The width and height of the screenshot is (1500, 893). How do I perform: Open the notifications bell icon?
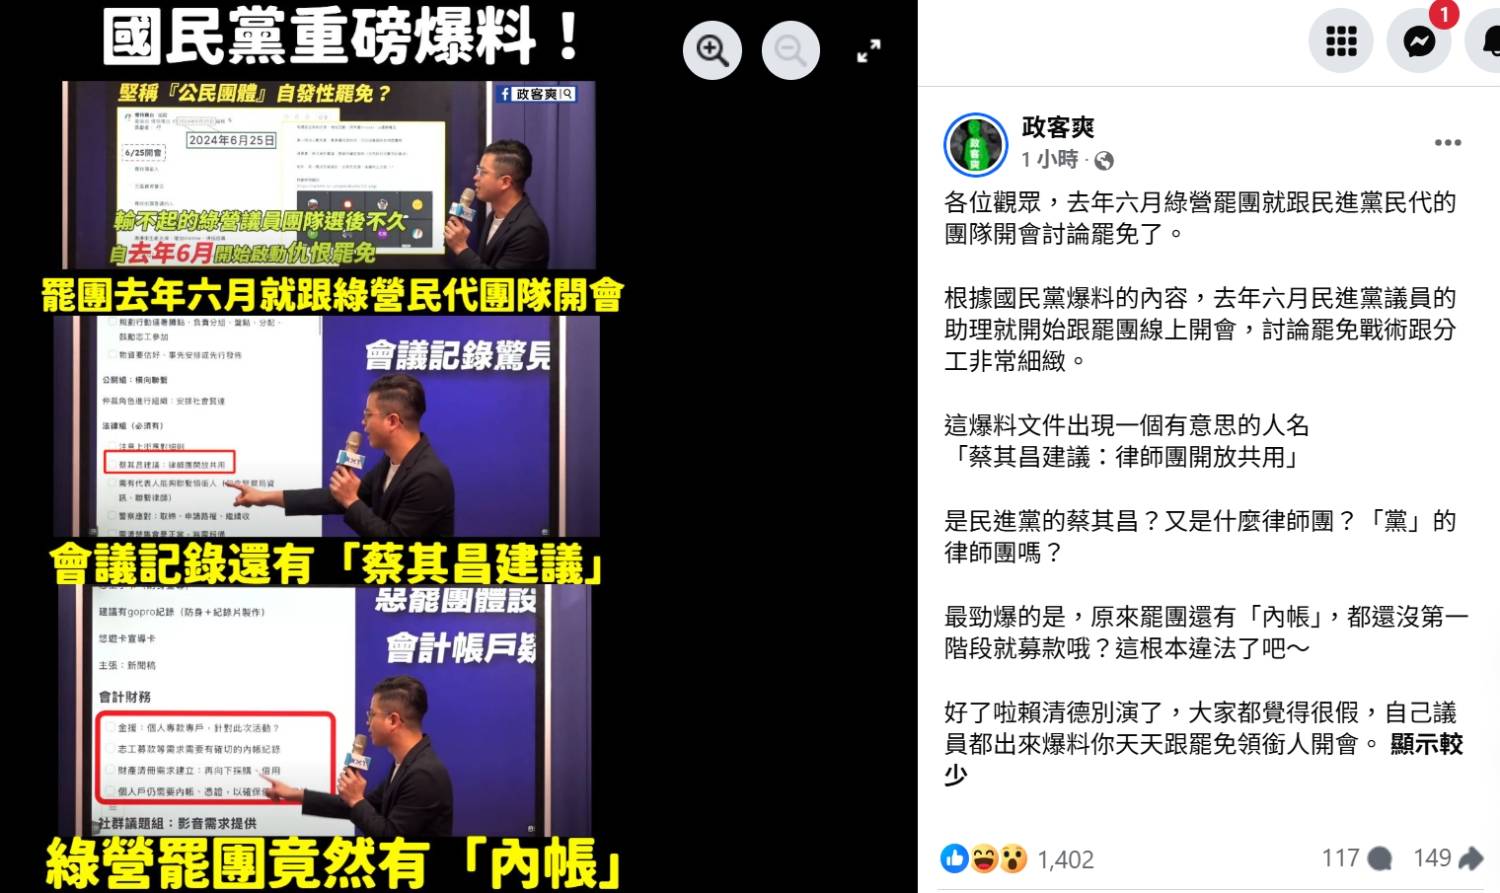point(1488,41)
